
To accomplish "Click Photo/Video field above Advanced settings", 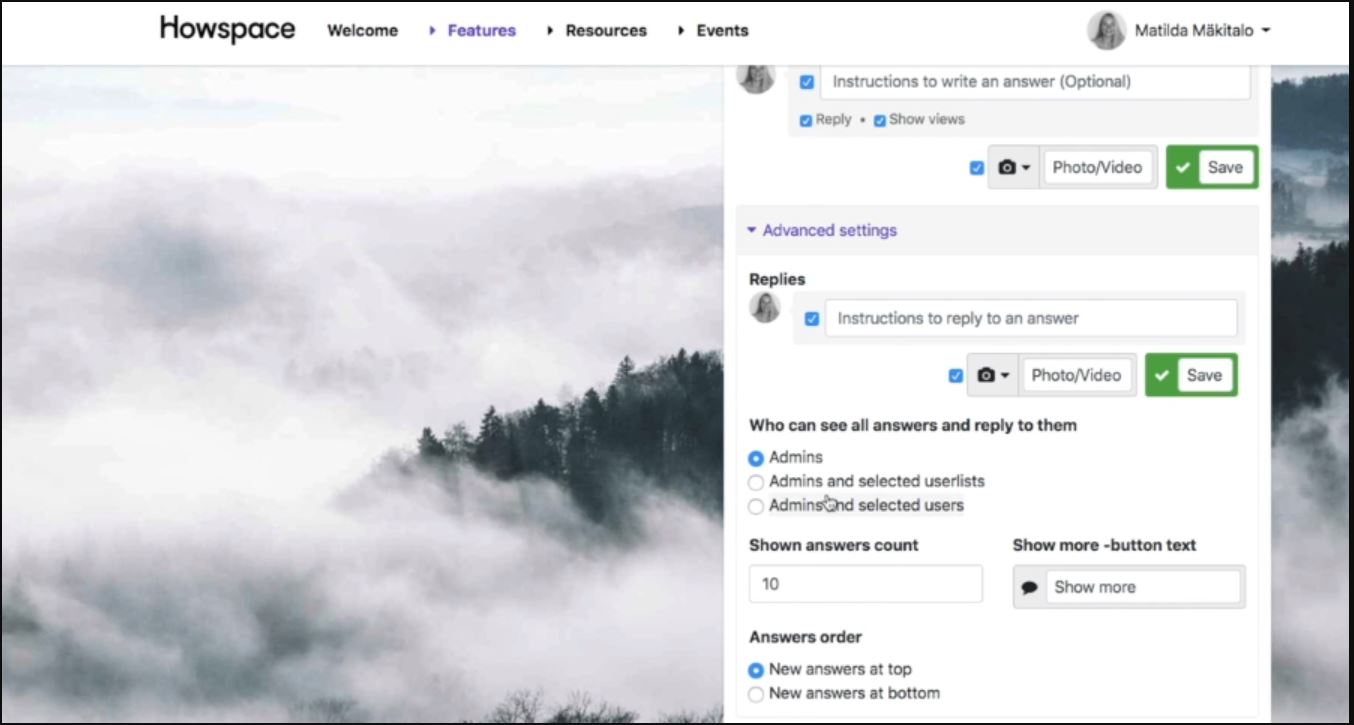I will 1097,168.
